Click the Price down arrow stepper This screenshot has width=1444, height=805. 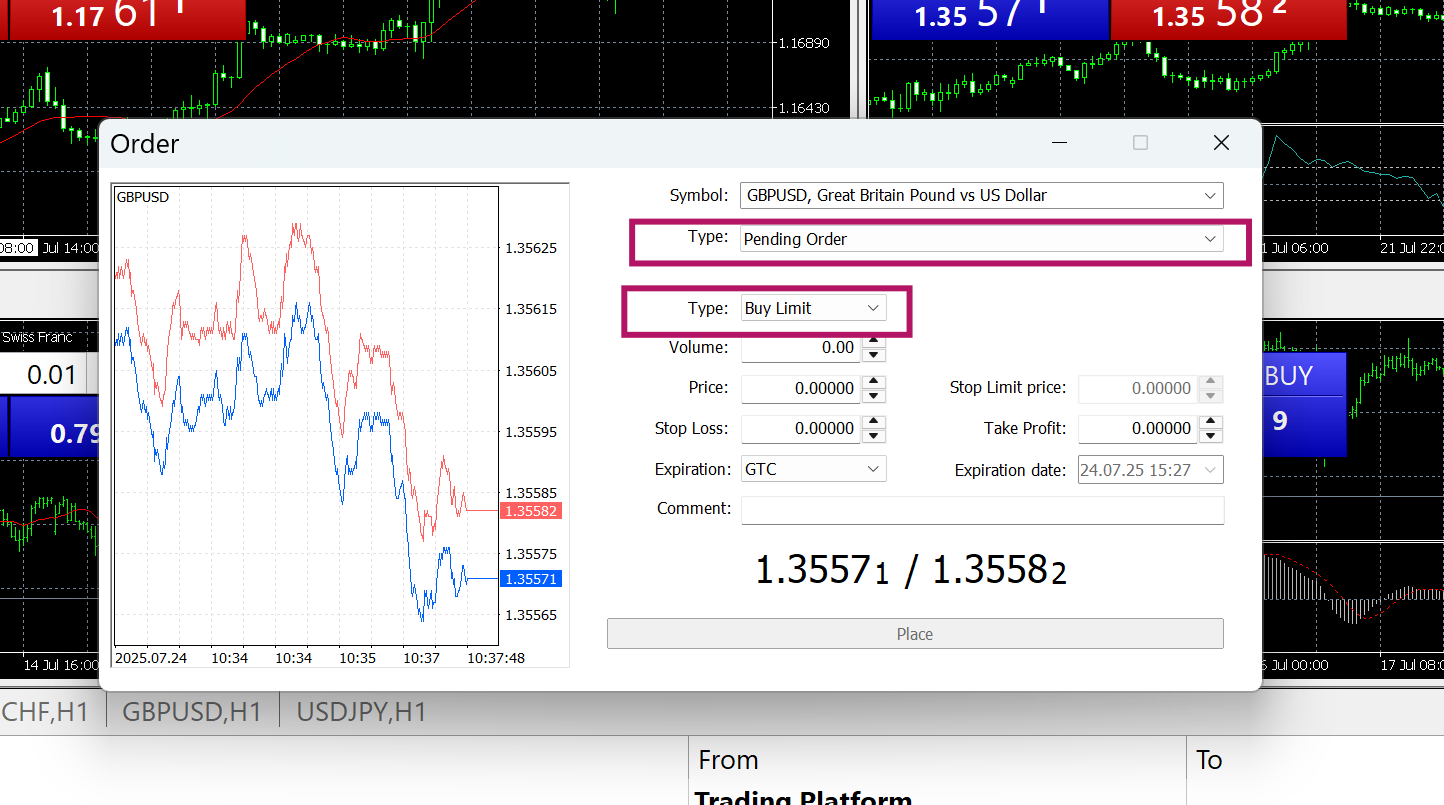click(874, 395)
